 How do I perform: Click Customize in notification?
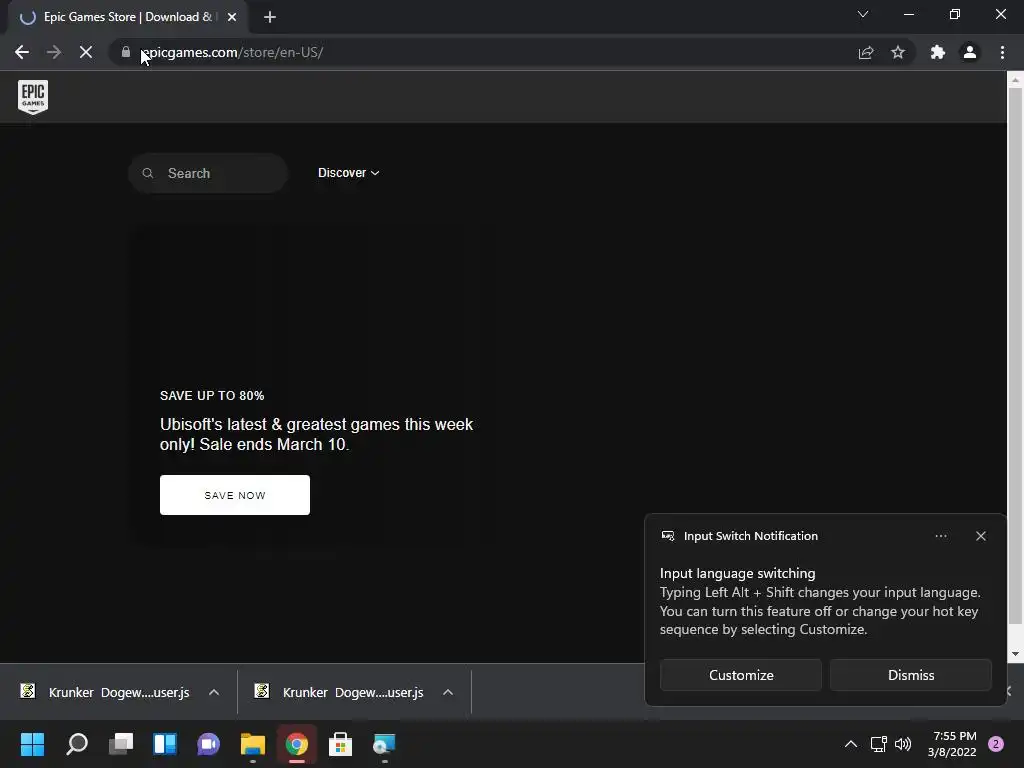741,675
